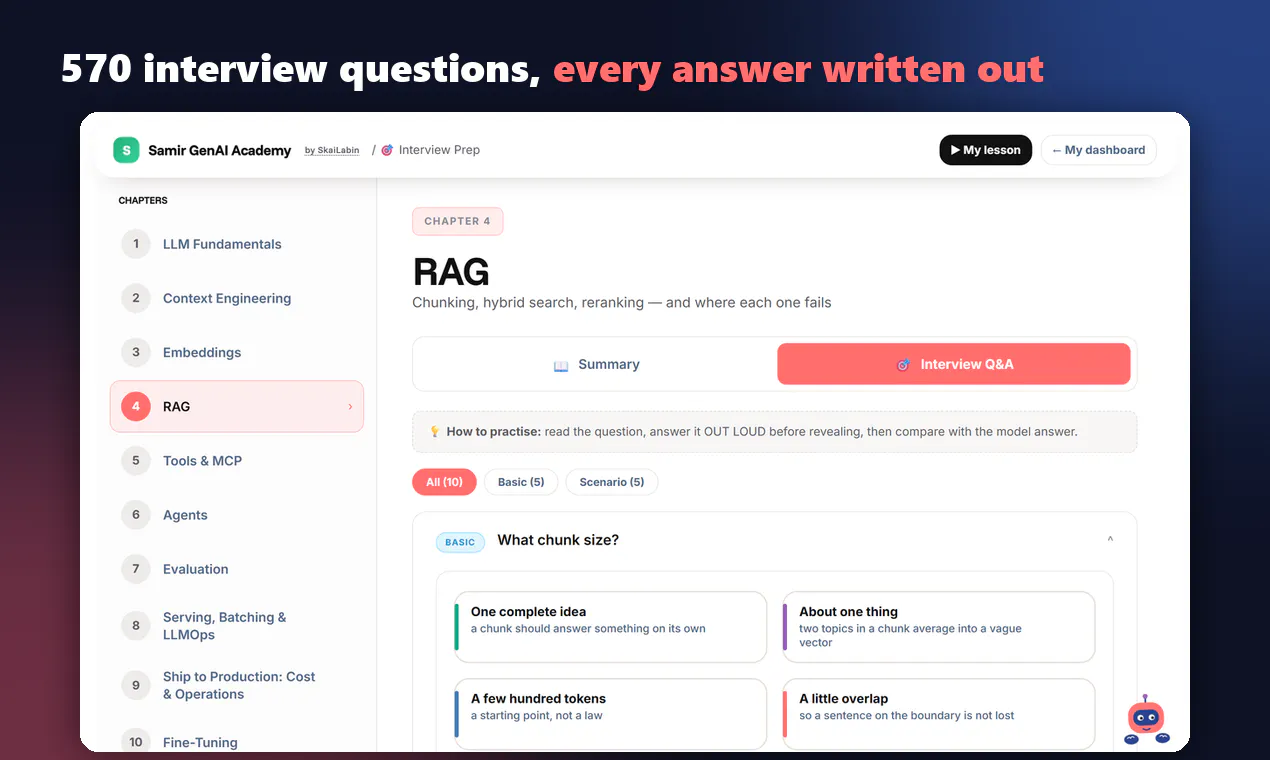Open Ship to Production chapter
Screen dimensions: 1270x760
[x=237, y=685]
